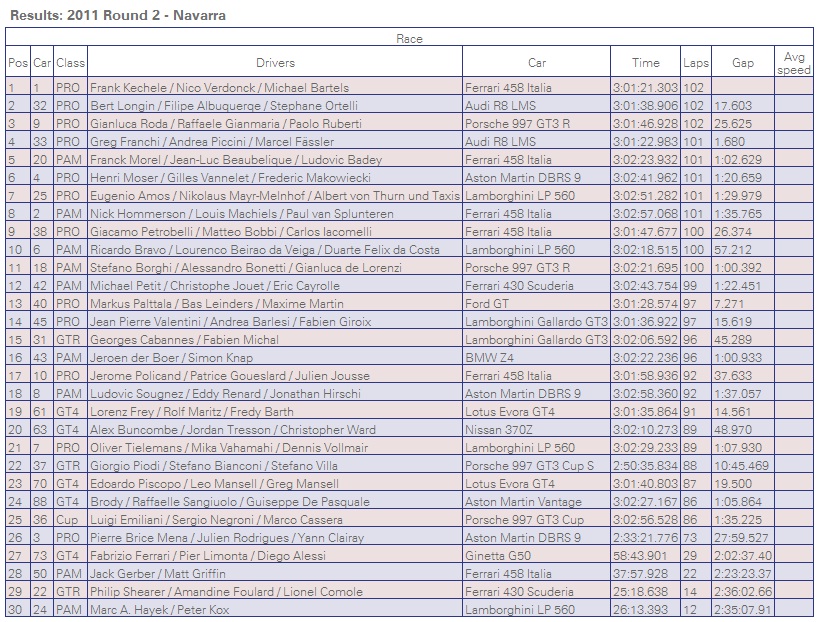Click the Porsche 997 GT3 Cup S cell
The image size is (820, 622).
click(529, 466)
